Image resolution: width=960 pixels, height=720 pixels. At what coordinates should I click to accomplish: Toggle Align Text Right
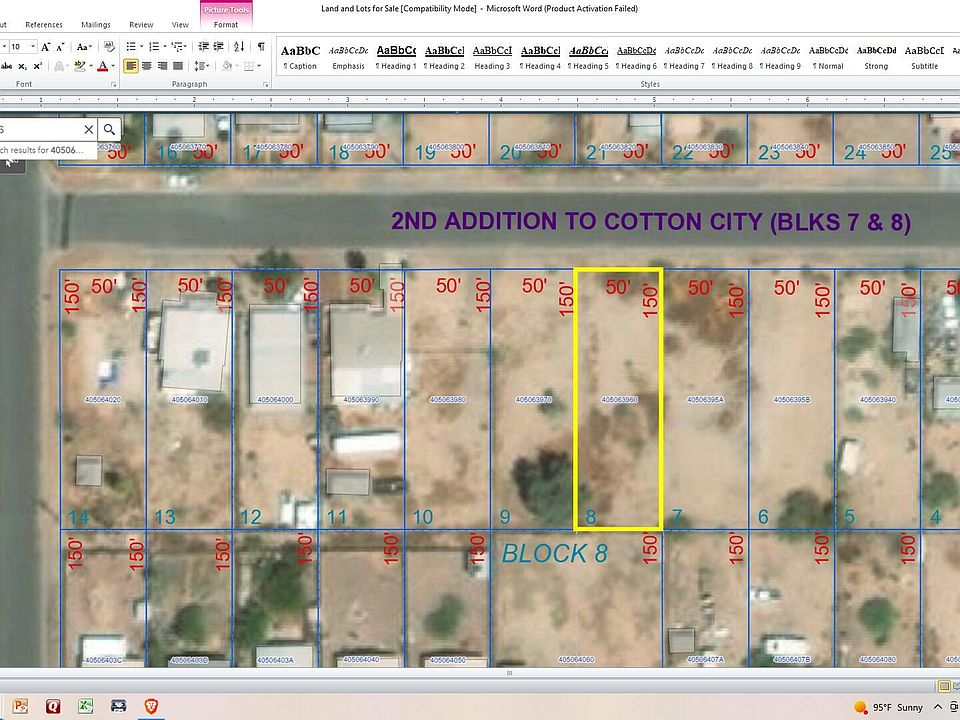click(162, 66)
